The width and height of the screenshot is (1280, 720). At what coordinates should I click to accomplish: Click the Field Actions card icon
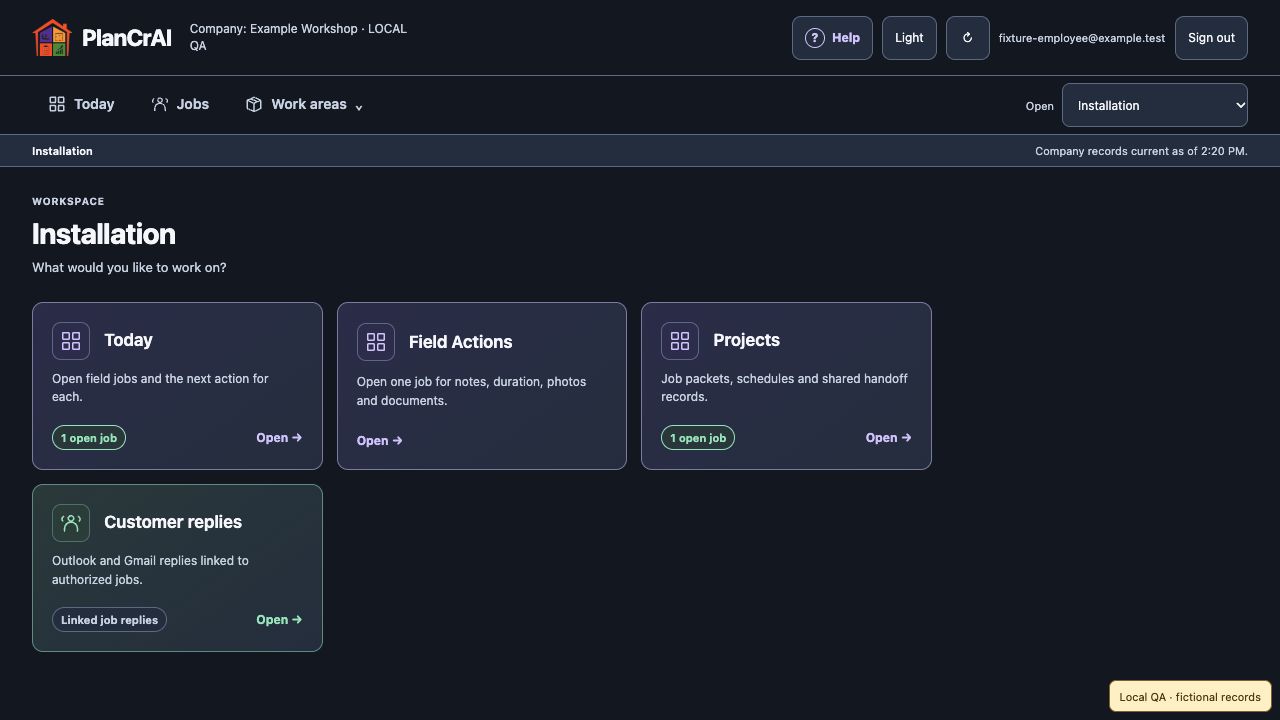pos(376,342)
